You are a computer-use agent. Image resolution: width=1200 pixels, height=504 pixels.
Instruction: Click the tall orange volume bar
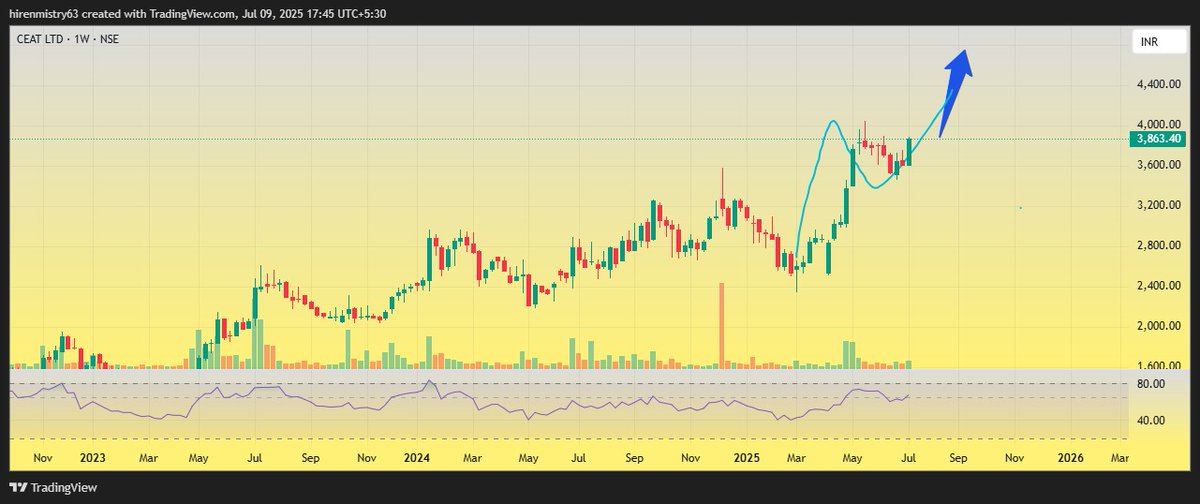pyautogui.click(x=721, y=325)
